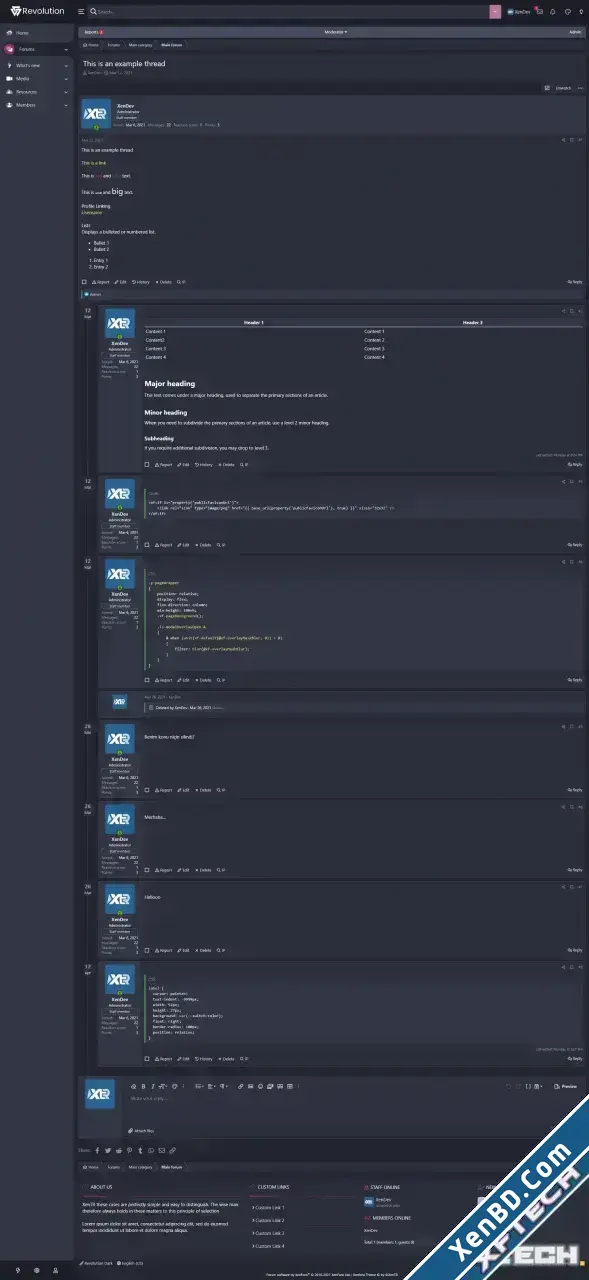Click the Unwatch button
The width and height of the screenshot is (589, 1280).
(x=564, y=88)
